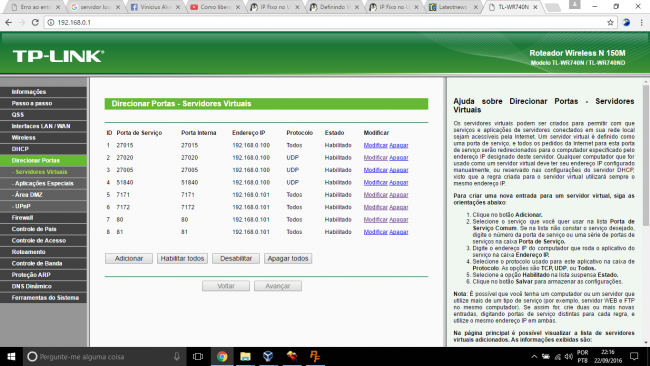Open Controle de Acesso menu
This screenshot has height=366, width=650.
click(44, 240)
